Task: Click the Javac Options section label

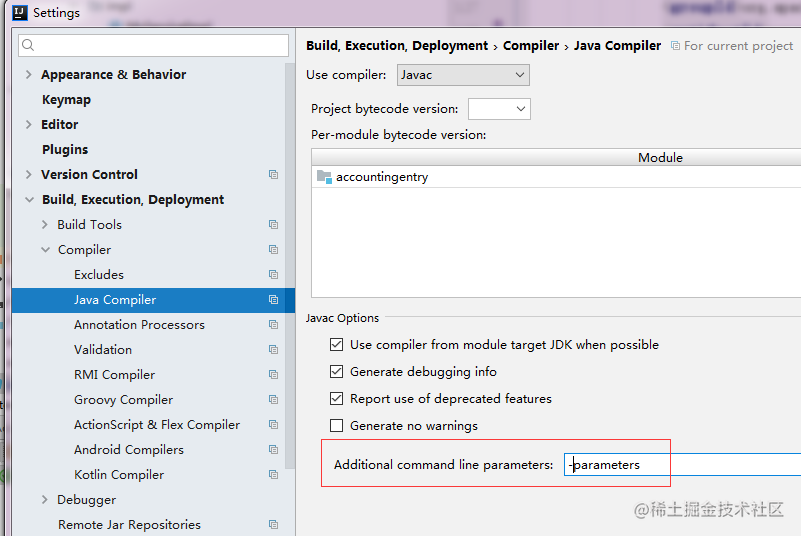Action: 342,318
